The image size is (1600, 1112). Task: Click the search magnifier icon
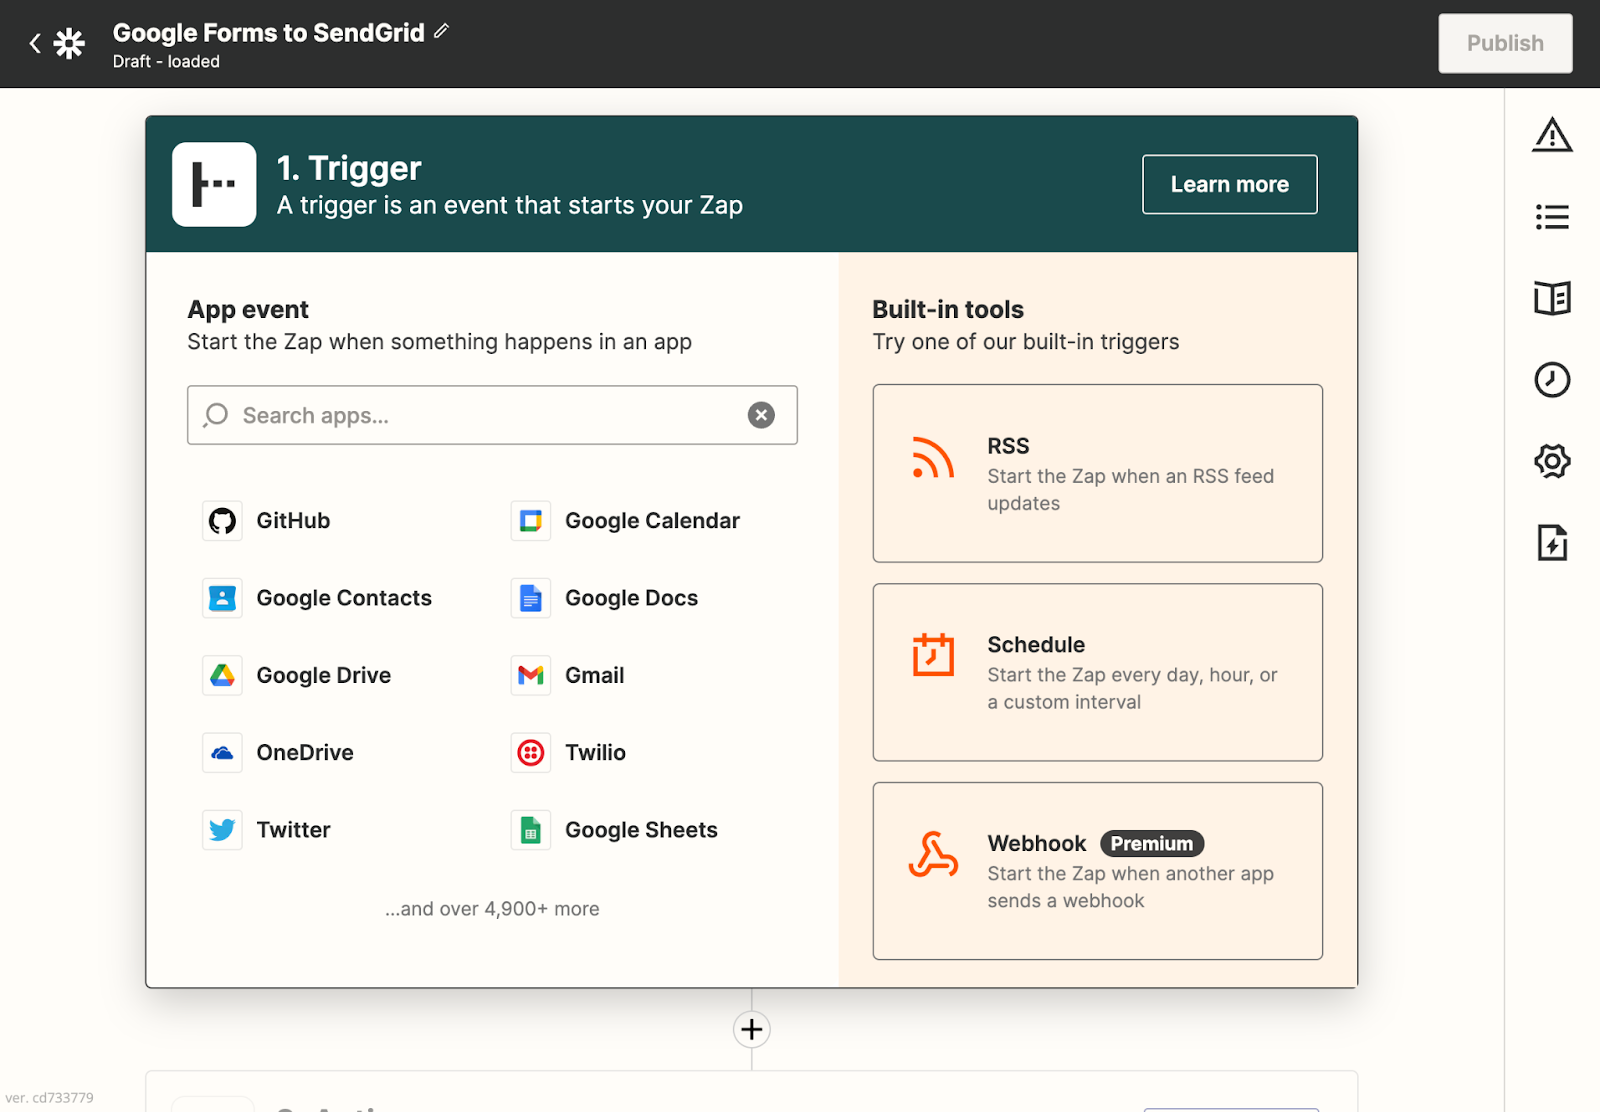(216, 415)
